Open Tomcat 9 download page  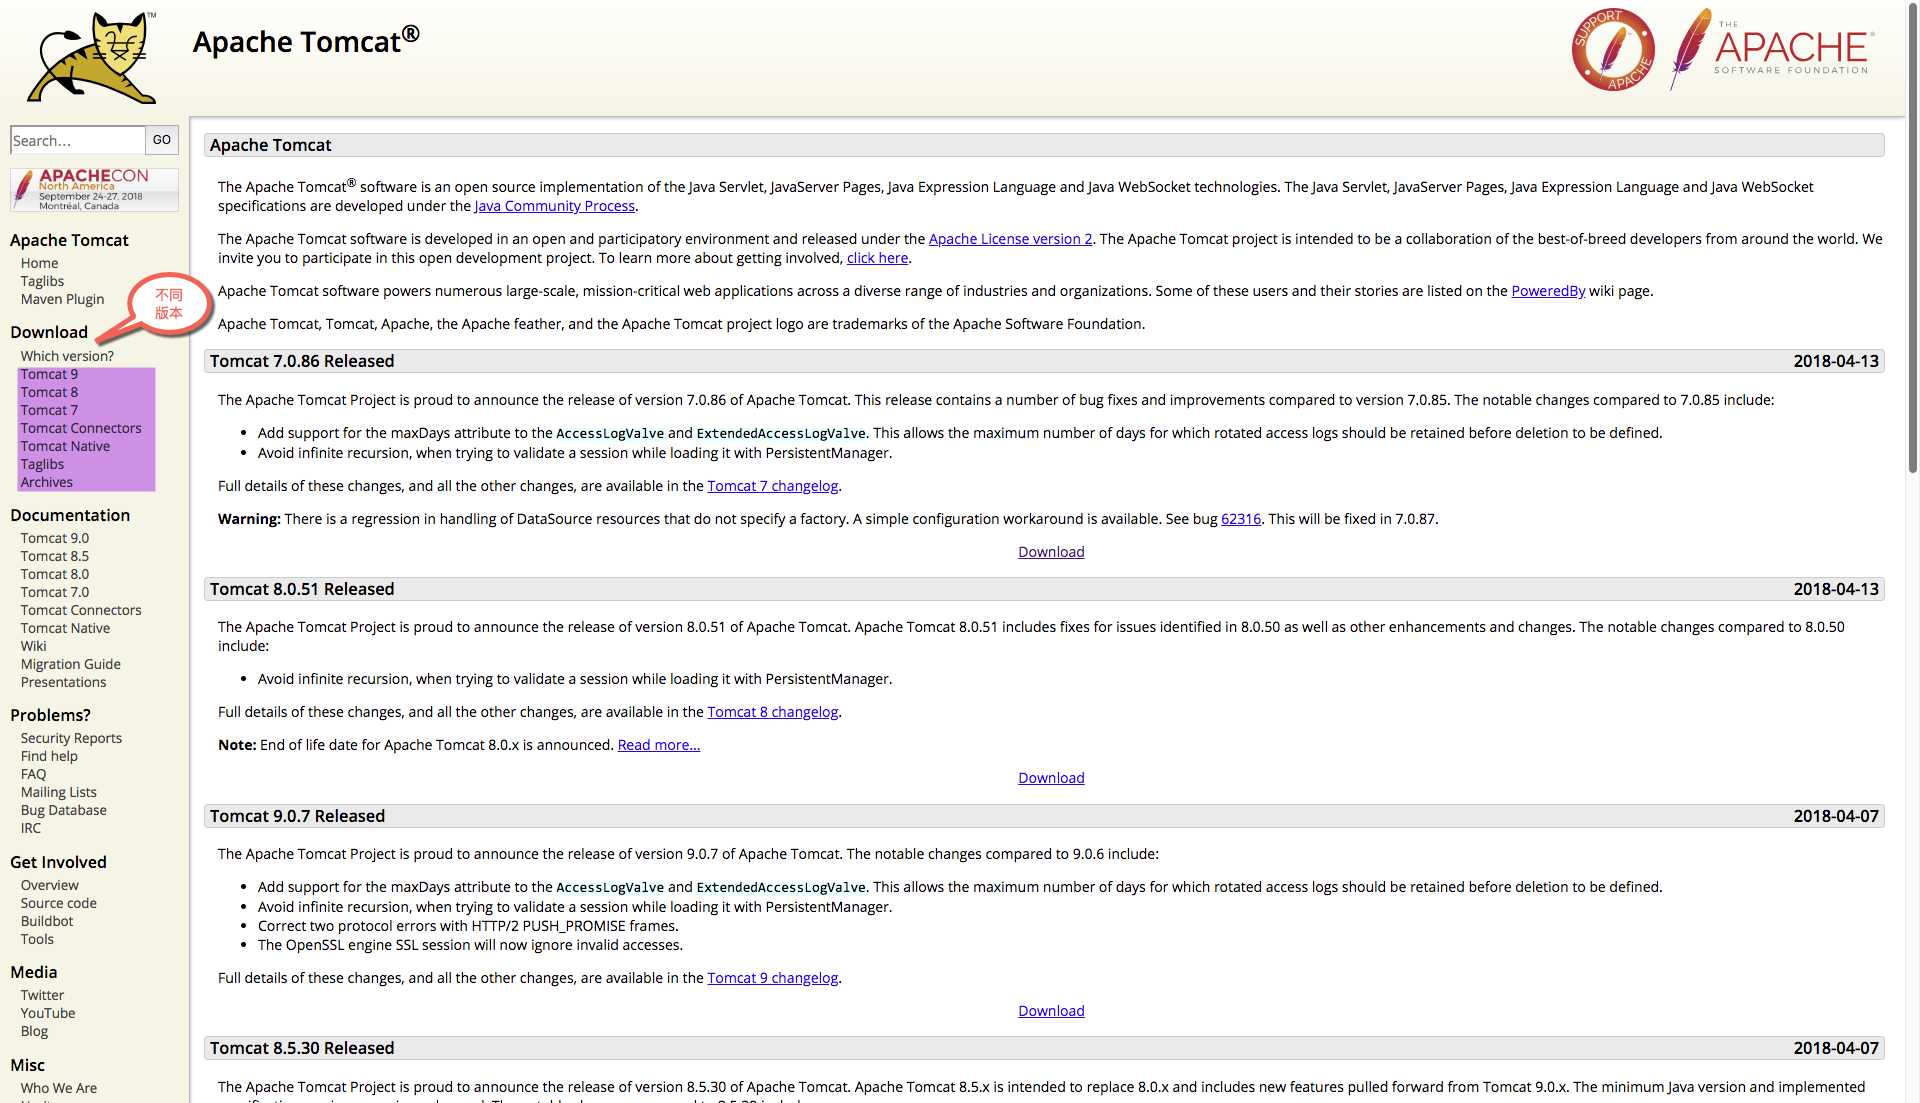click(49, 374)
